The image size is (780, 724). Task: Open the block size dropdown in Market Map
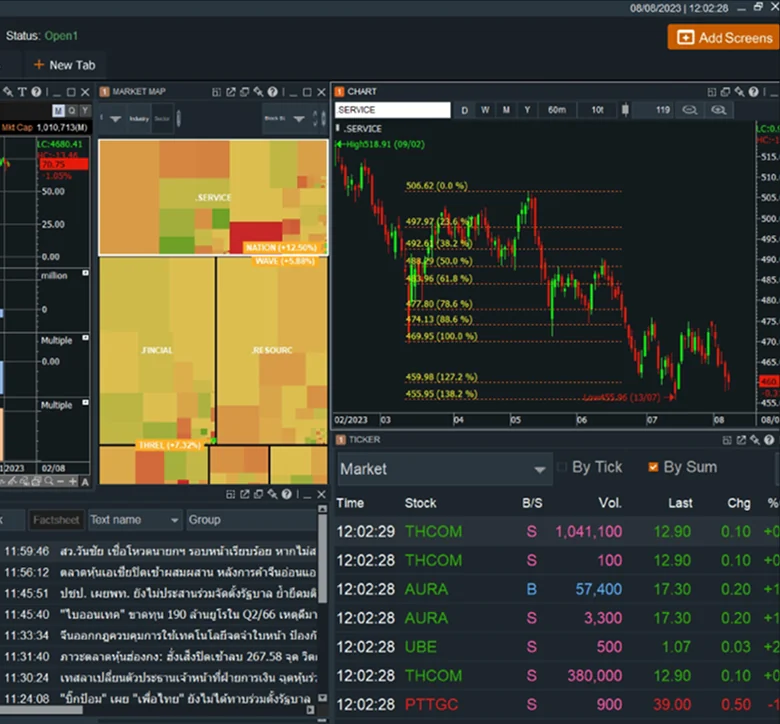[298, 118]
